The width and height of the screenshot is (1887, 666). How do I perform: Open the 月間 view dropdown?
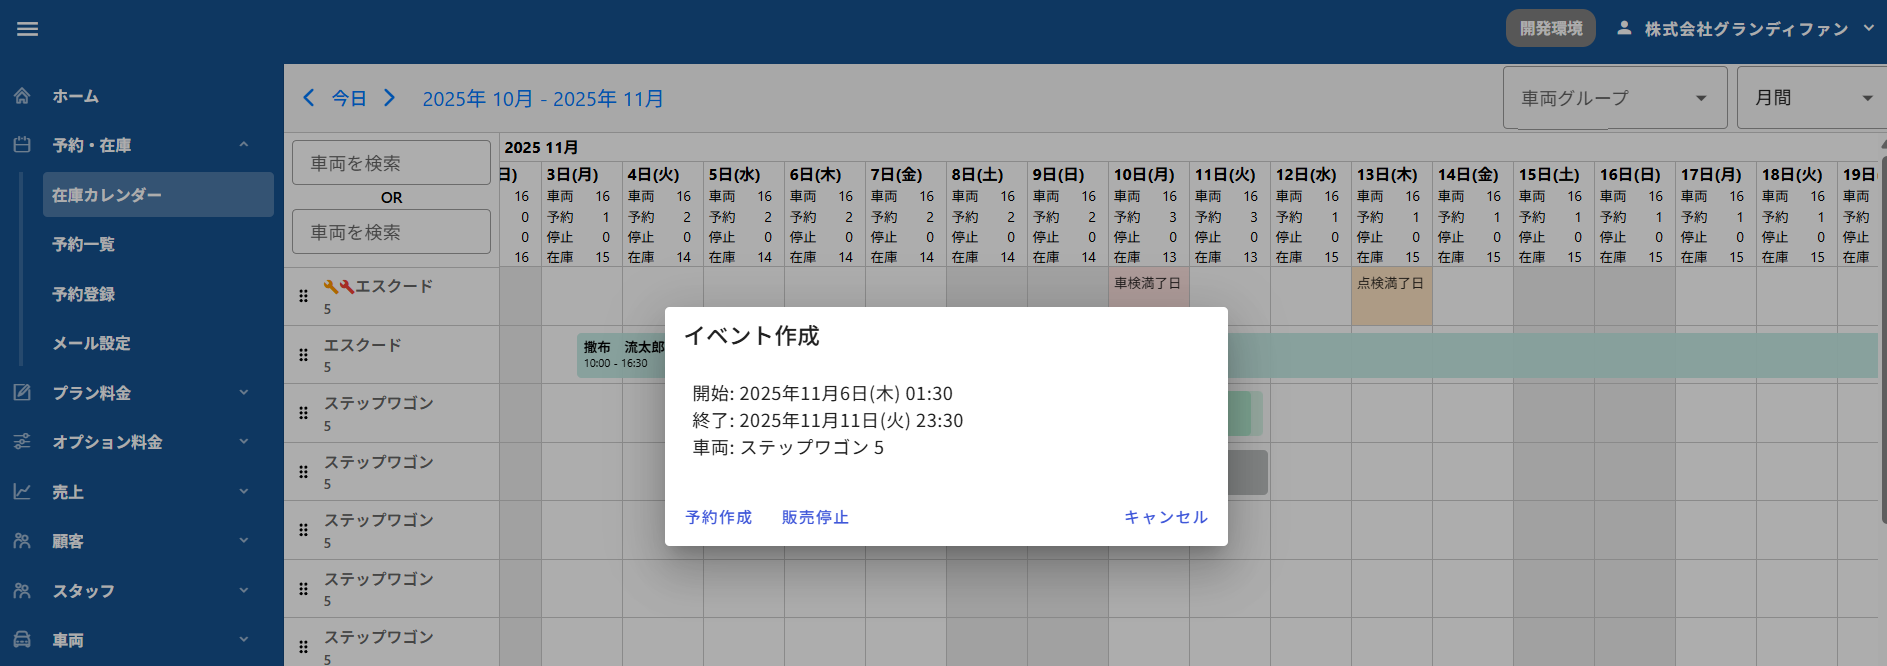pos(1812,98)
